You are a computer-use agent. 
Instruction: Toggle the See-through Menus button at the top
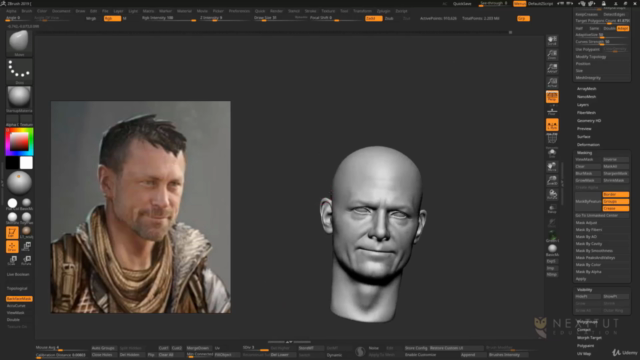tap(520, 4)
